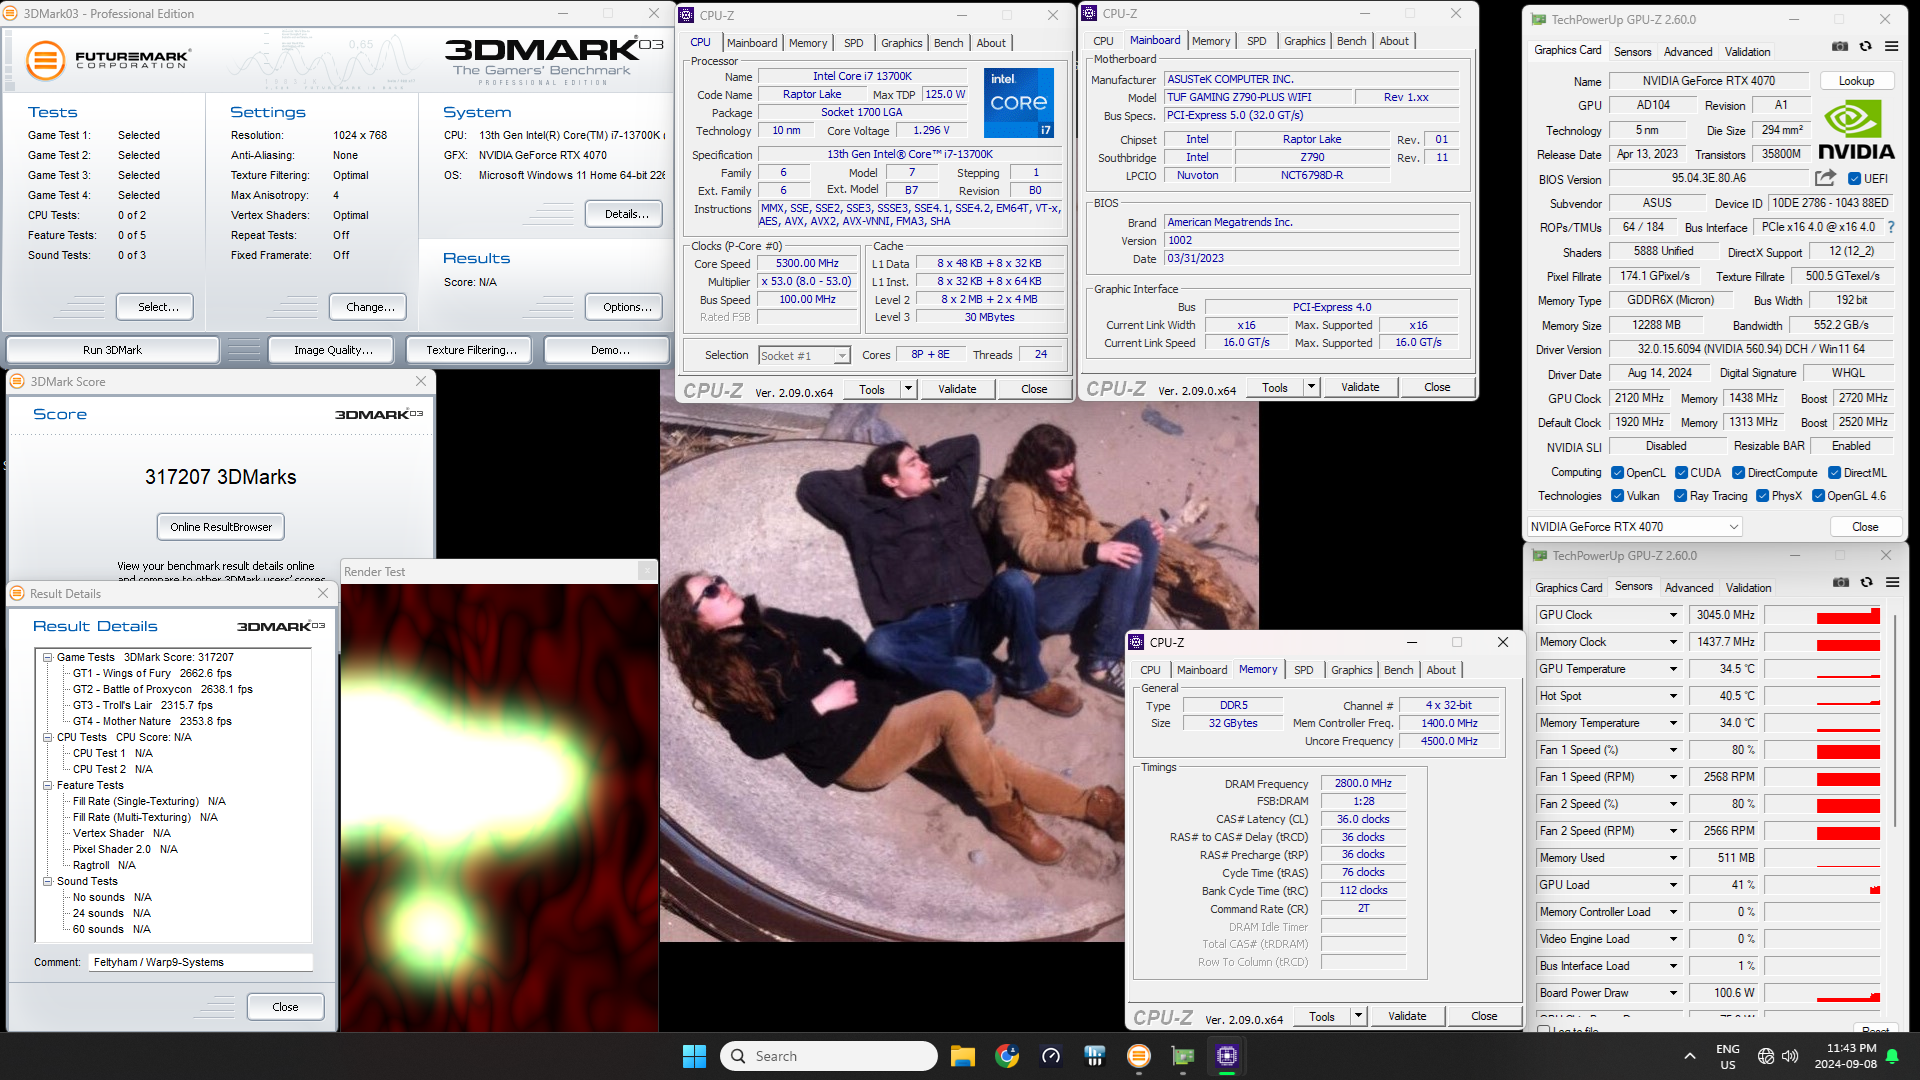Click the Bus Interface question mark icon
Image resolution: width=1920 pixels, height=1080 pixels.
click(x=1891, y=227)
